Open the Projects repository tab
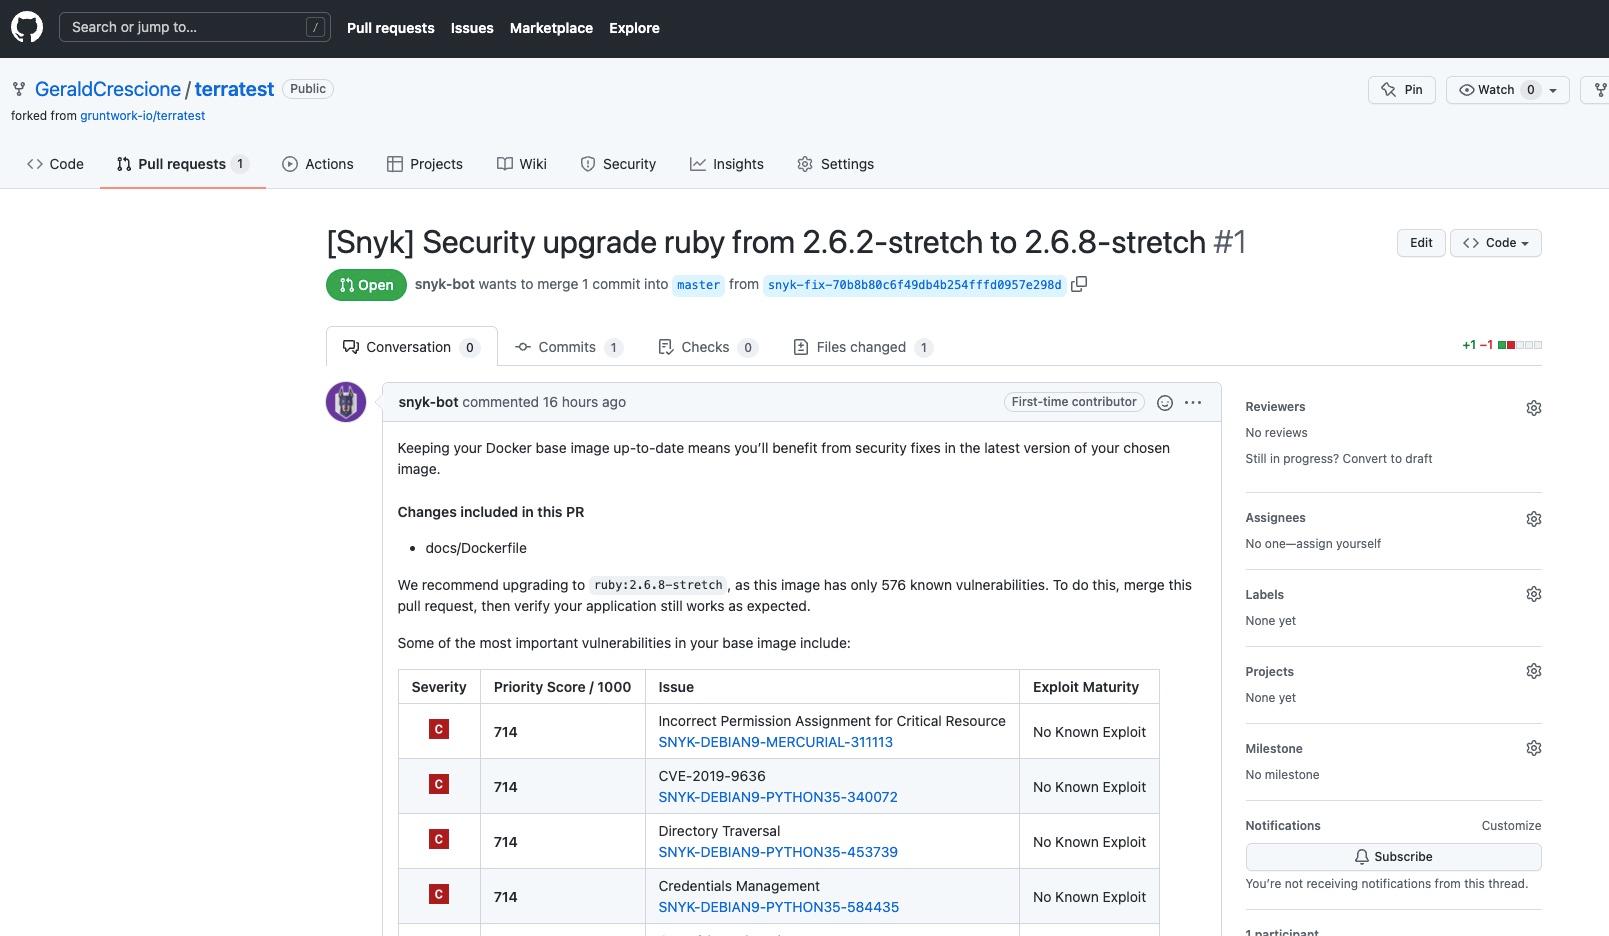 [425, 164]
